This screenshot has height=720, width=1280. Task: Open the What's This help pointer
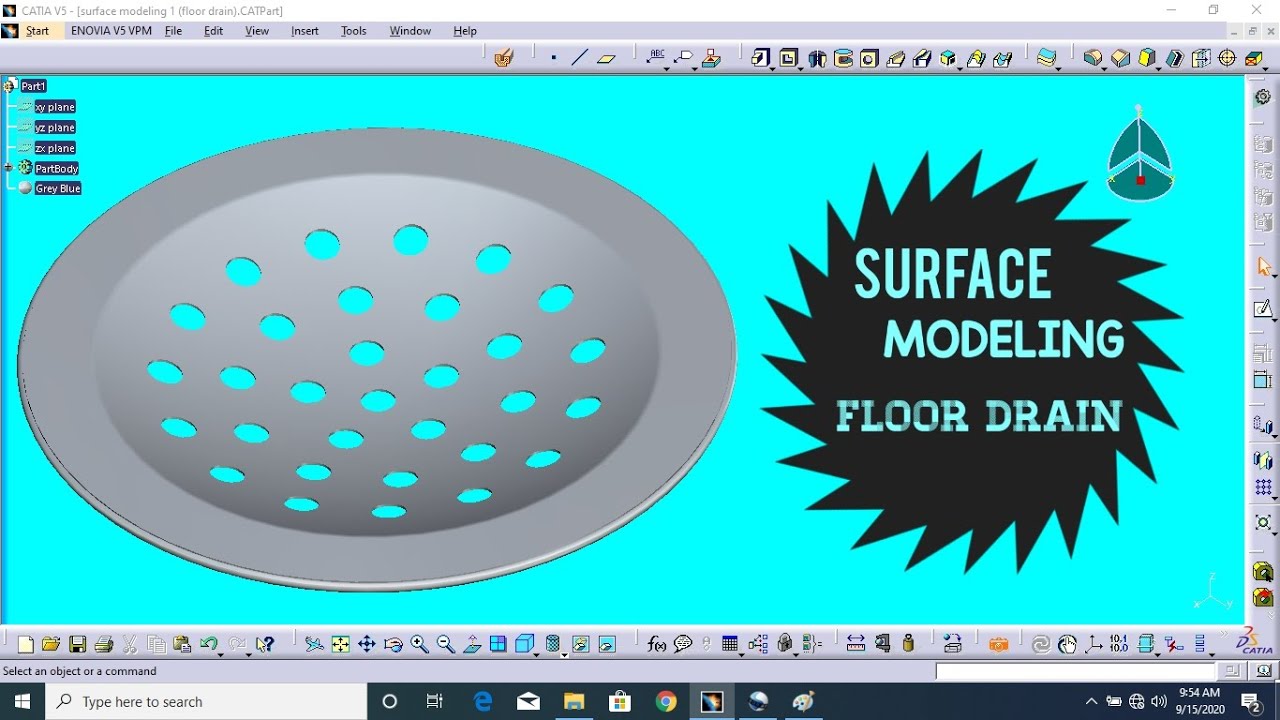[264, 644]
